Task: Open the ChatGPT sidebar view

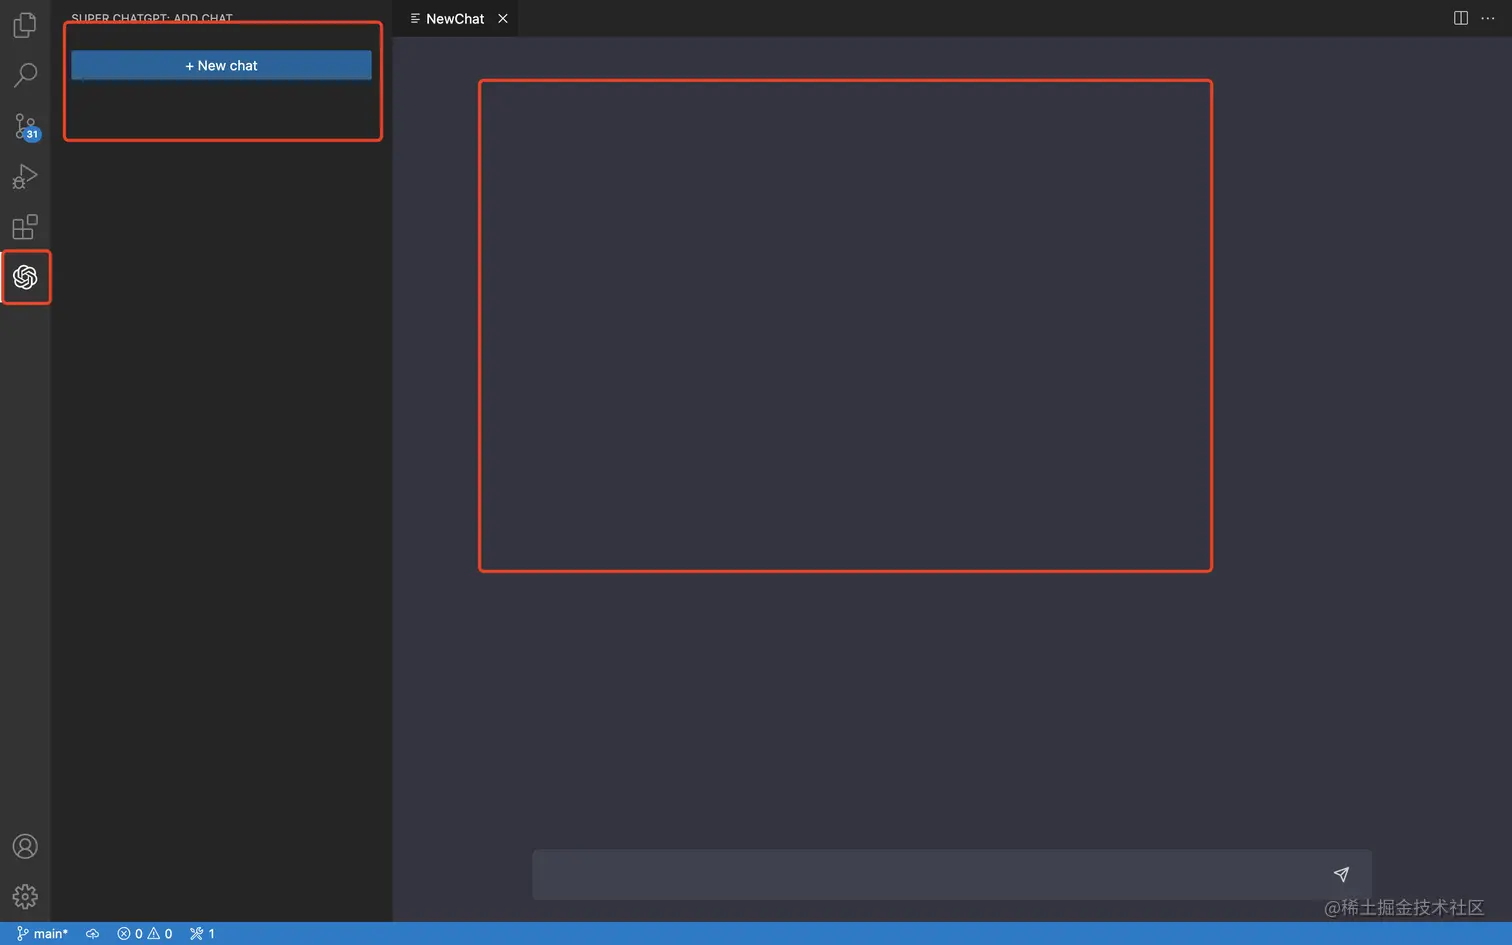Action: (x=25, y=277)
